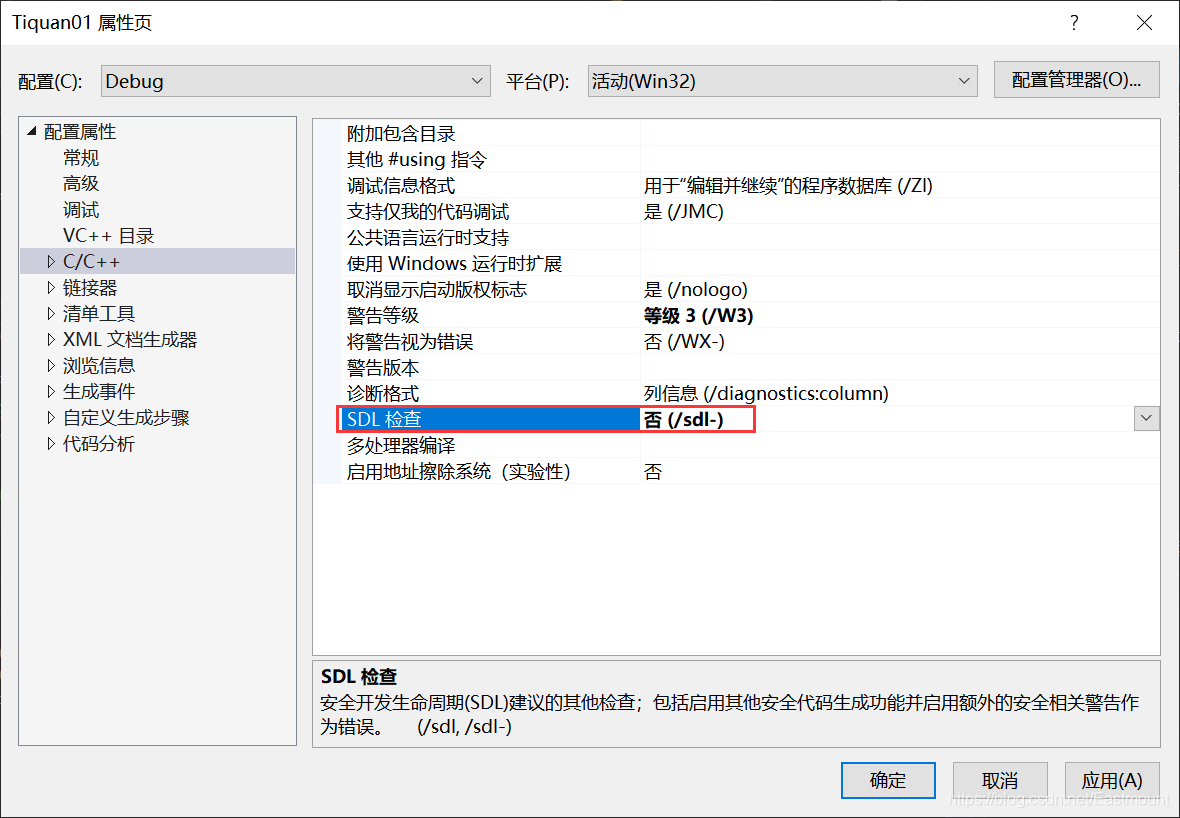Open the 平台 活动(Win32) dropdown

[963, 81]
